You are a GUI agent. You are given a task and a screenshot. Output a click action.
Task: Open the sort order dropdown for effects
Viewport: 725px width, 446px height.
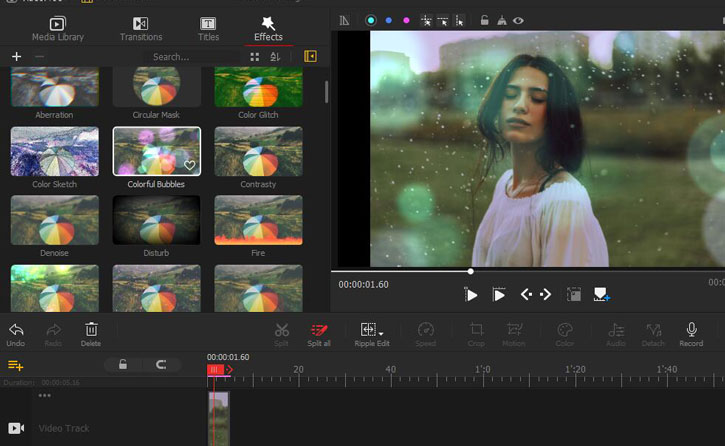coord(275,57)
